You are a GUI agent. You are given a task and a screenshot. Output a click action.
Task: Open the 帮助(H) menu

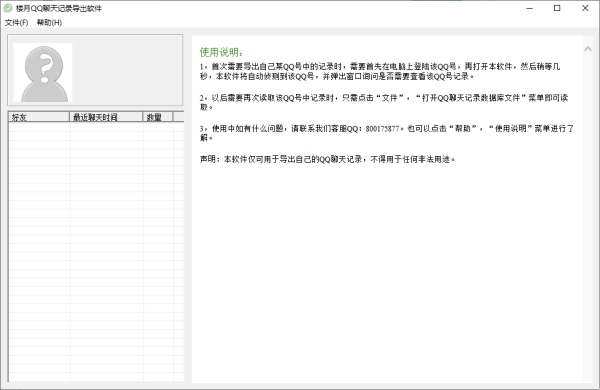tap(49, 23)
